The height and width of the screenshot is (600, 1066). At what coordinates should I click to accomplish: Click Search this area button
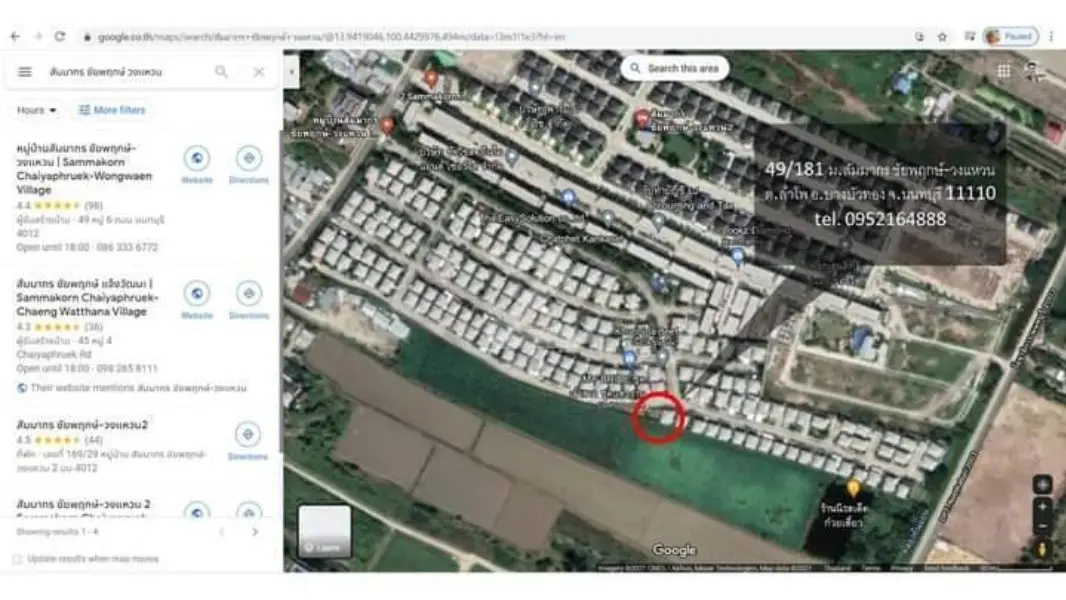[674, 69]
